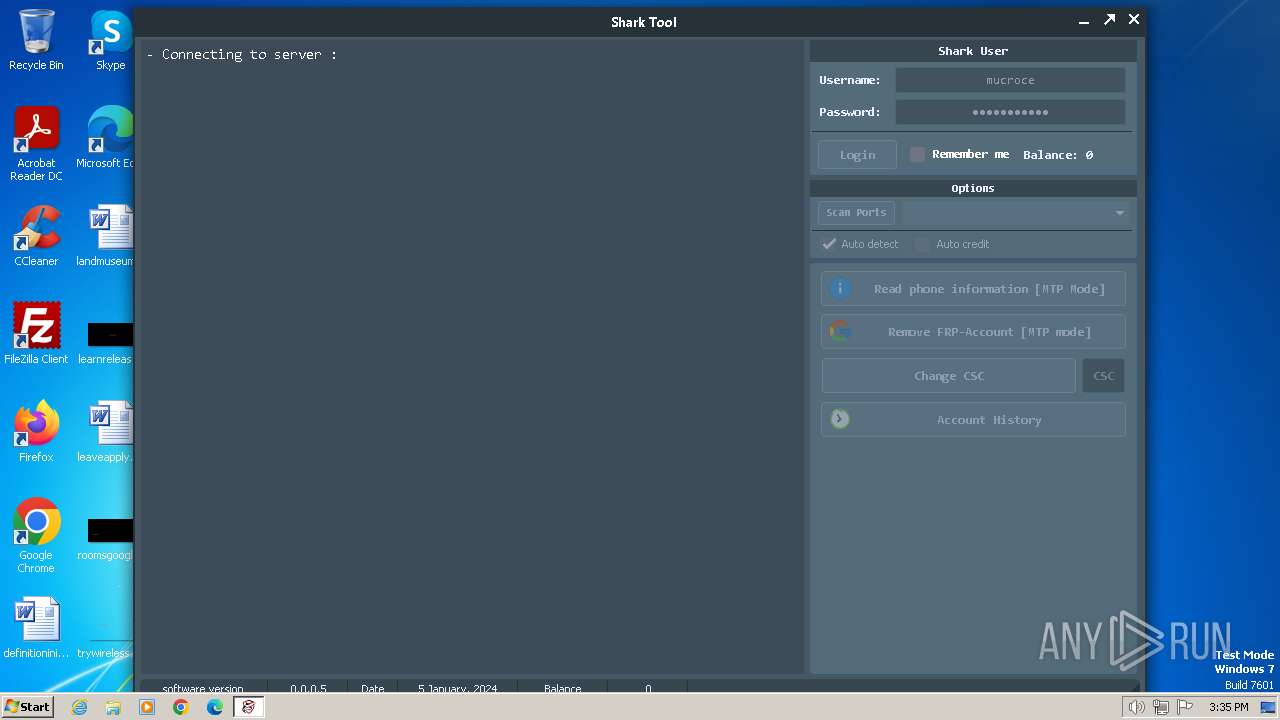Open the media player taskbar icon
This screenshot has width=1280, height=720.
coord(147,707)
